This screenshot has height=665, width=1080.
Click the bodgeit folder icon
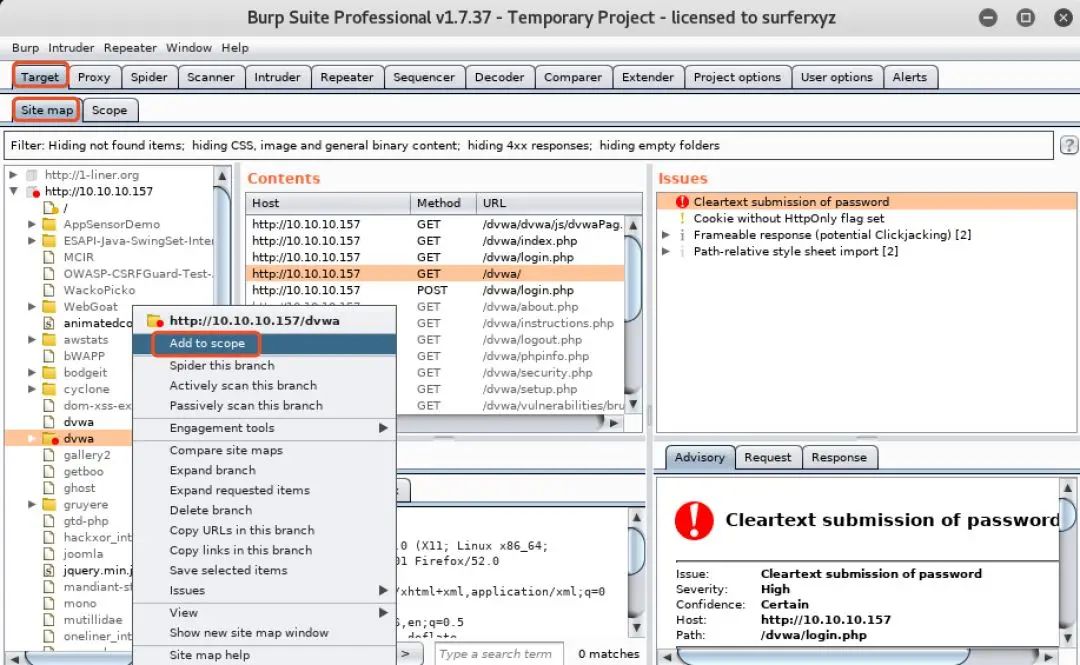pos(49,372)
